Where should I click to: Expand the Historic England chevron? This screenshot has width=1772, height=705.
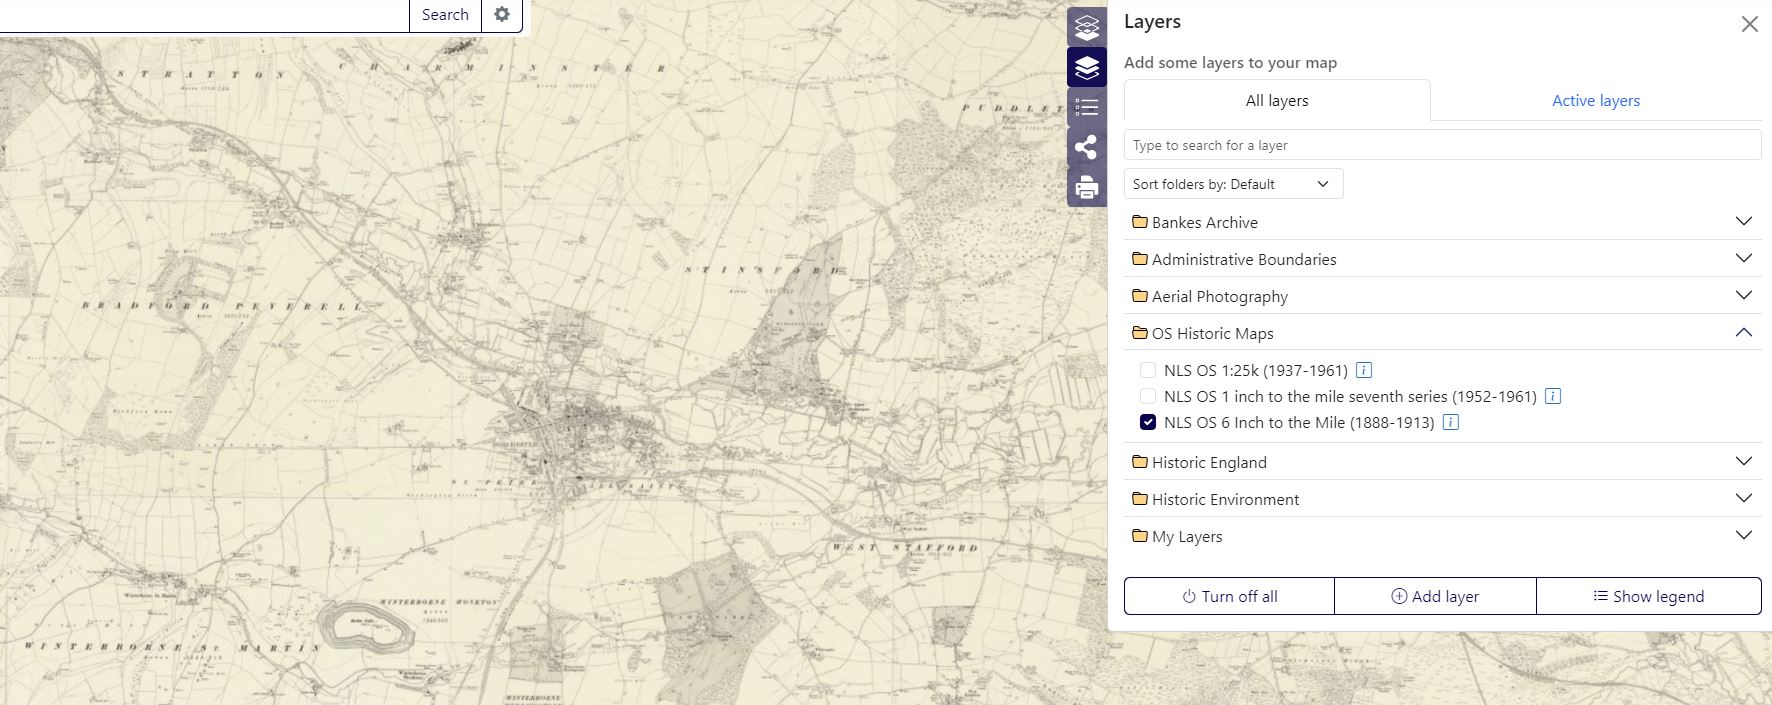coord(1744,461)
